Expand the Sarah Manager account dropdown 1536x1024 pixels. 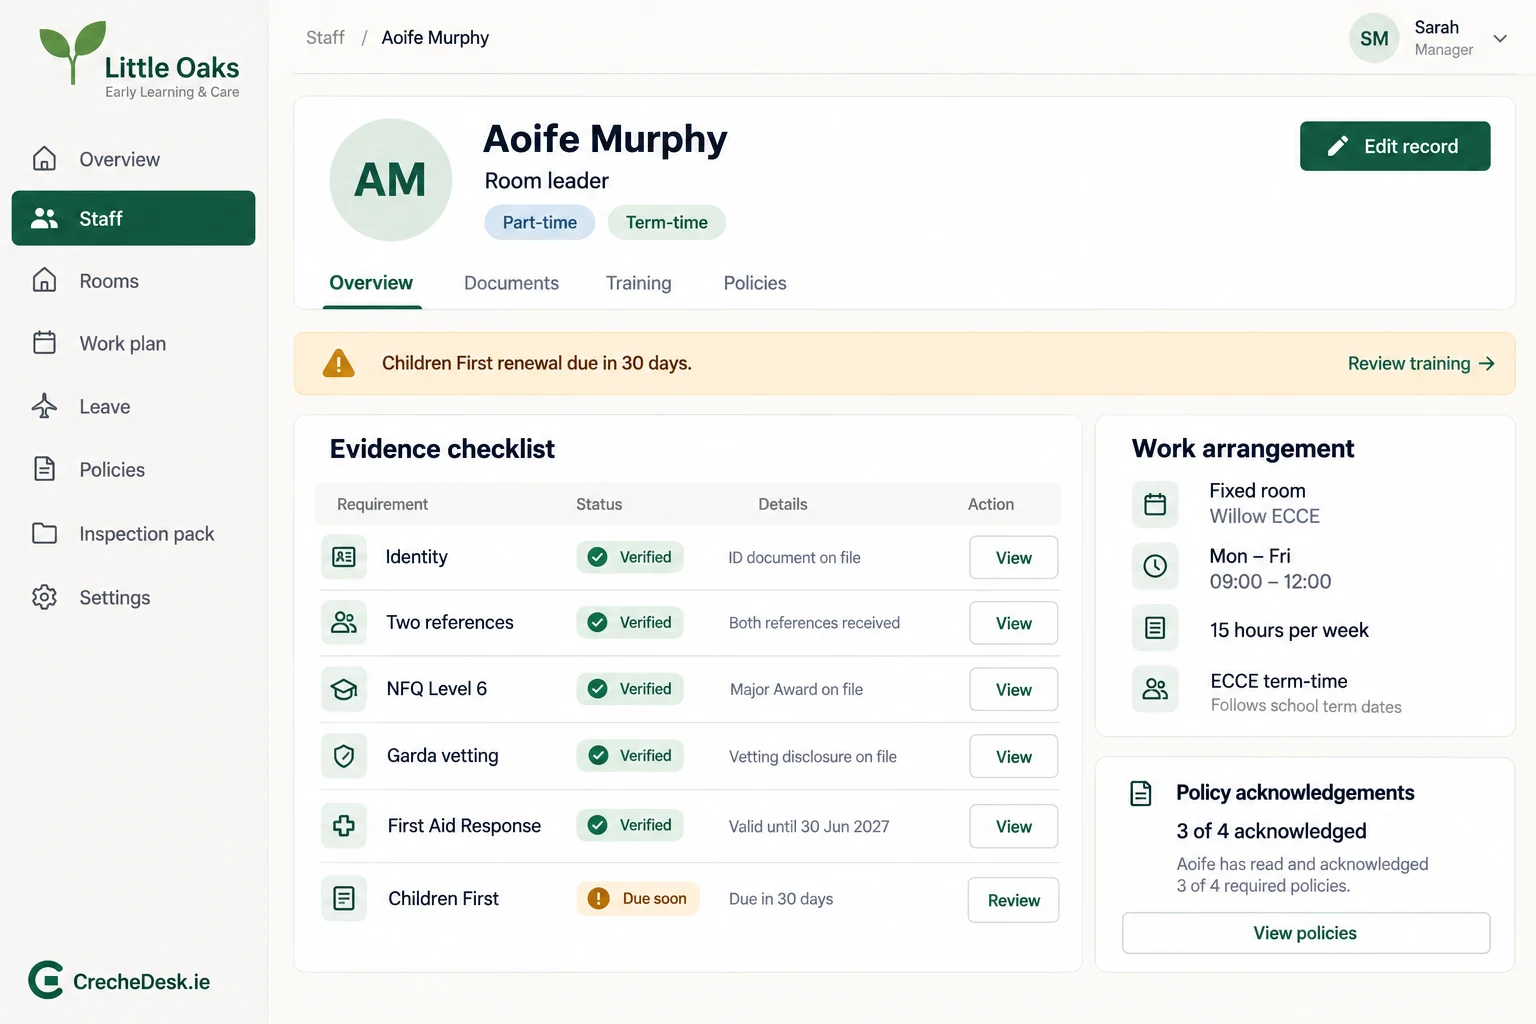[x=1500, y=39]
